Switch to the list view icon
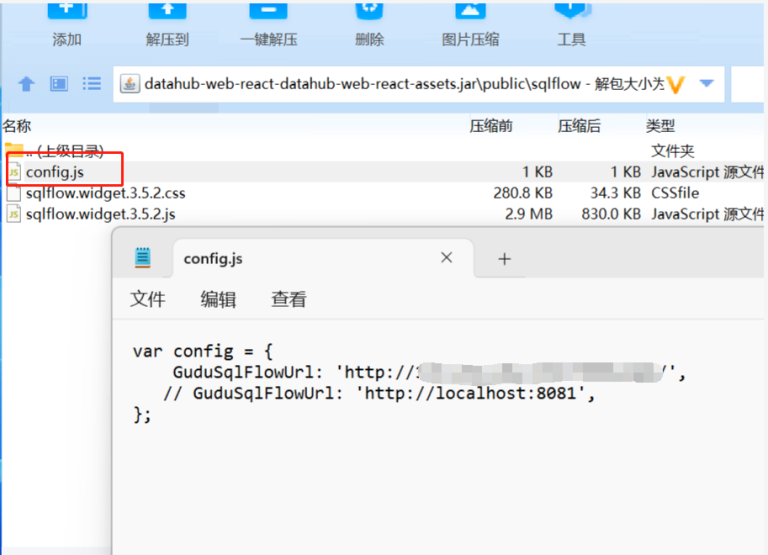This screenshot has width=768, height=555. tap(92, 84)
